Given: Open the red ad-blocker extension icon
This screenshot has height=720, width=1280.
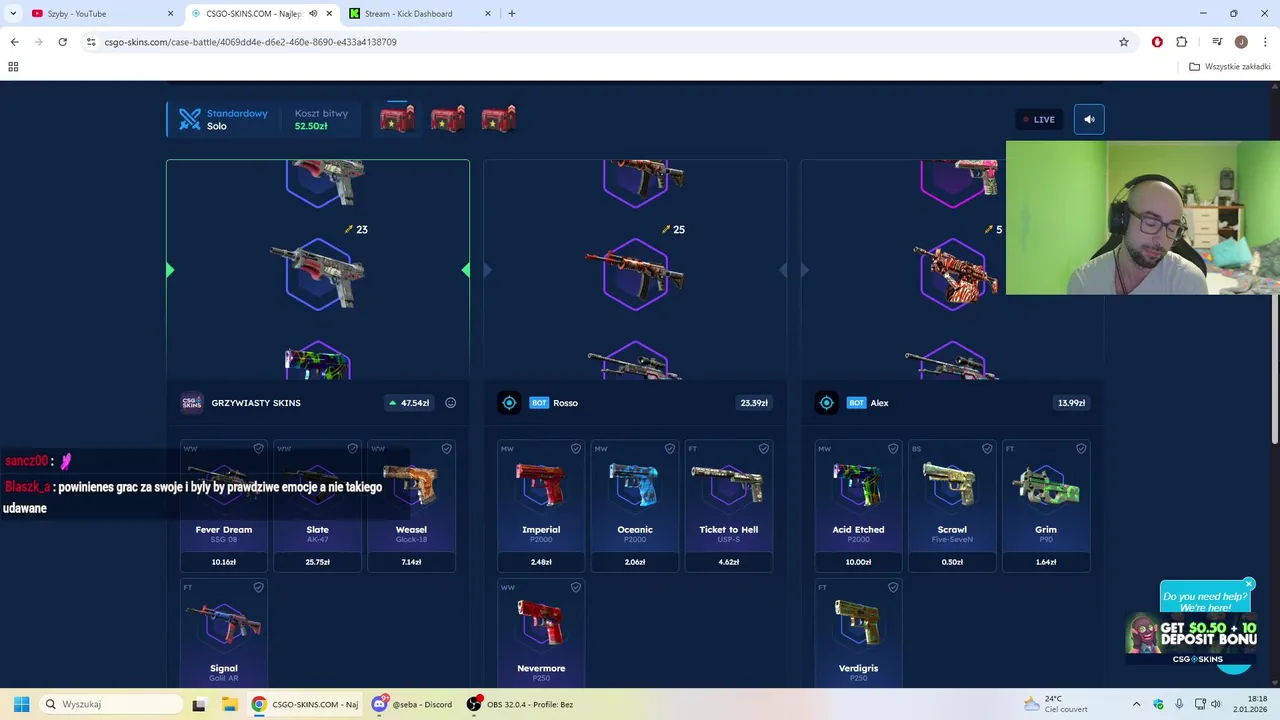Looking at the screenshot, I should pyautogui.click(x=1157, y=42).
